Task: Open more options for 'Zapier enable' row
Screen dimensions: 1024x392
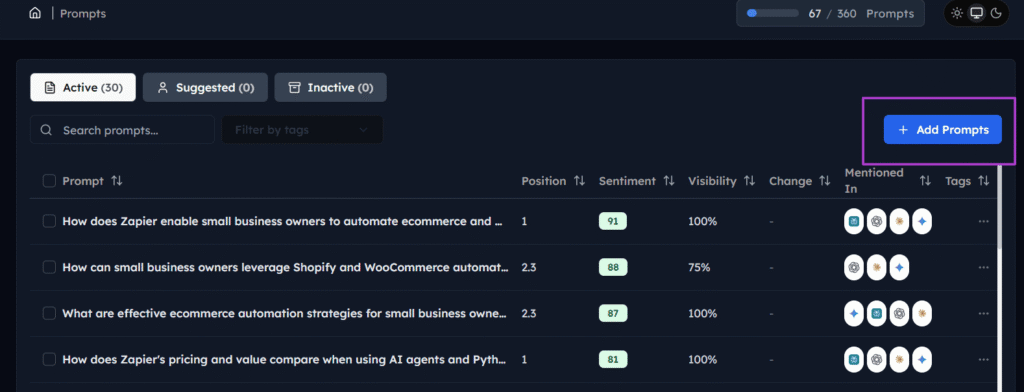Action: (x=984, y=221)
